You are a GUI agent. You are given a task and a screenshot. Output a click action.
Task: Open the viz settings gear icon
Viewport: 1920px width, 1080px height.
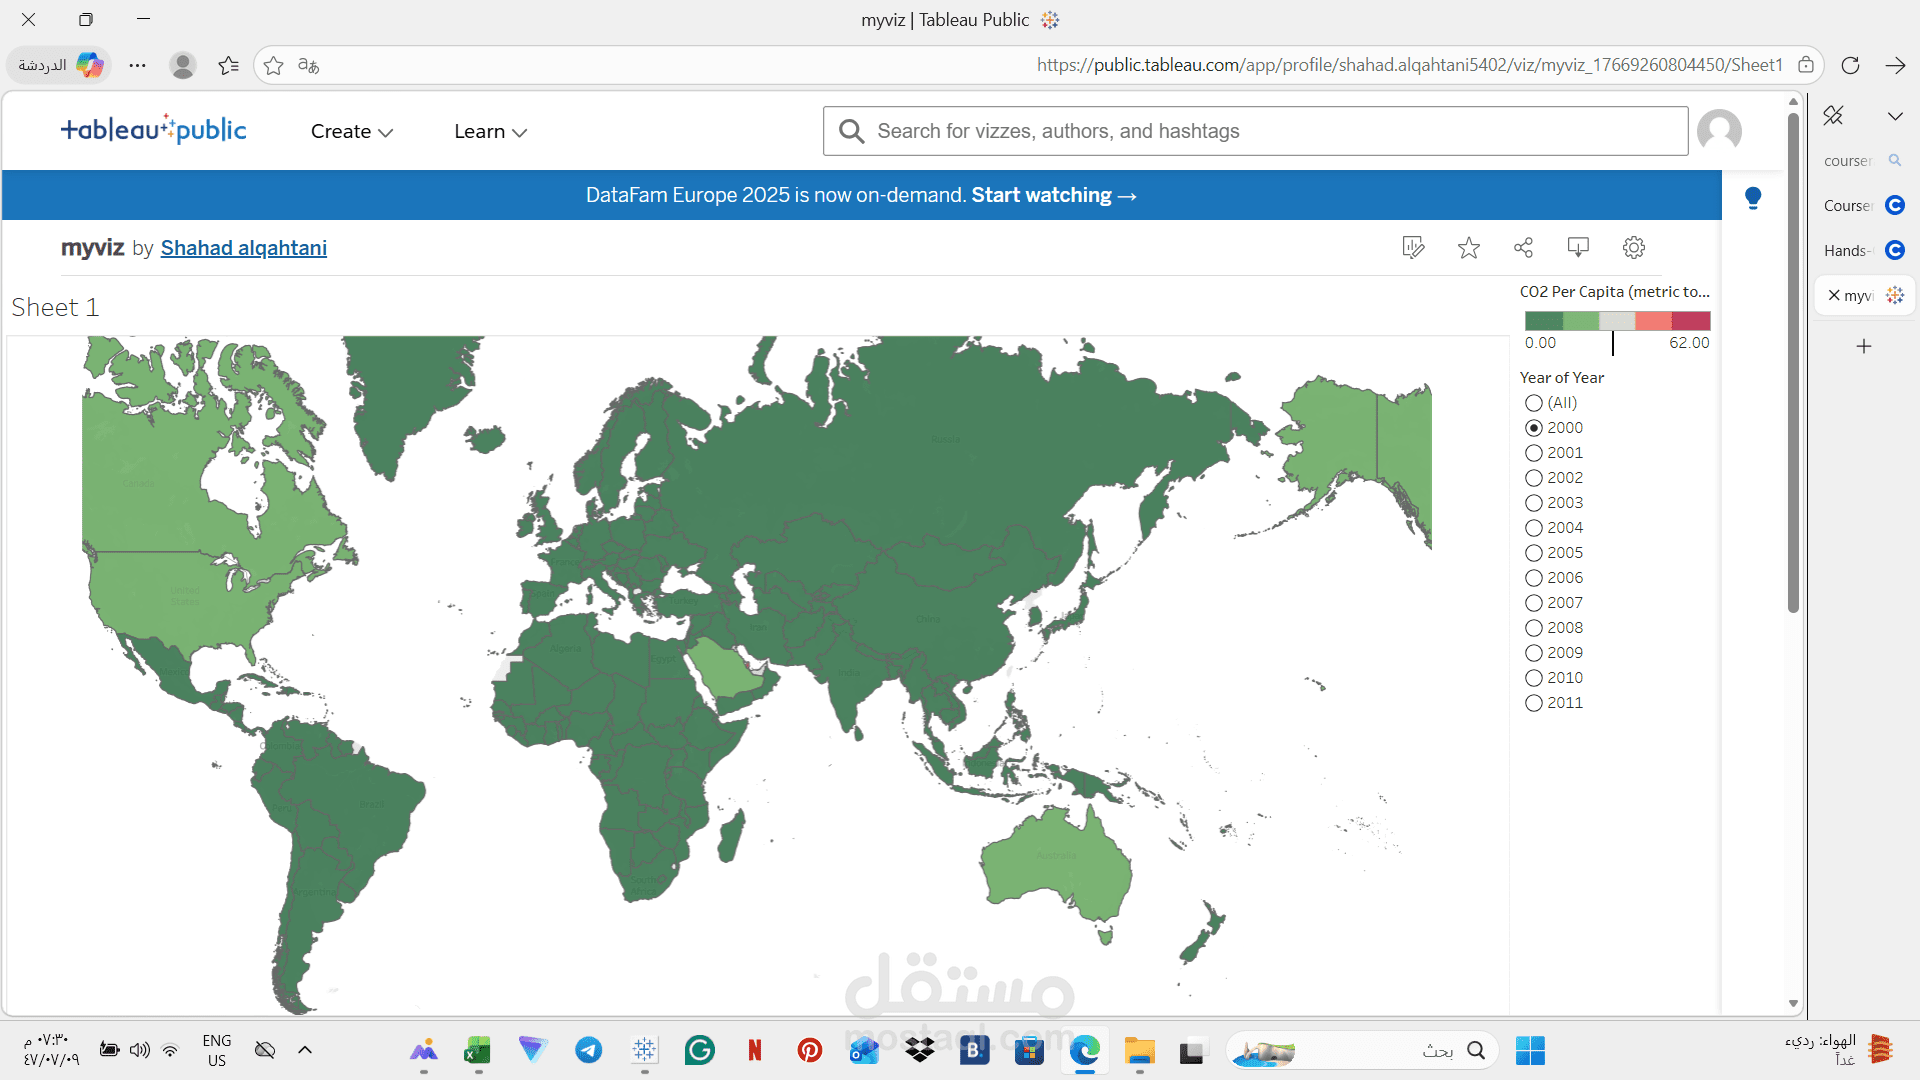1634,247
